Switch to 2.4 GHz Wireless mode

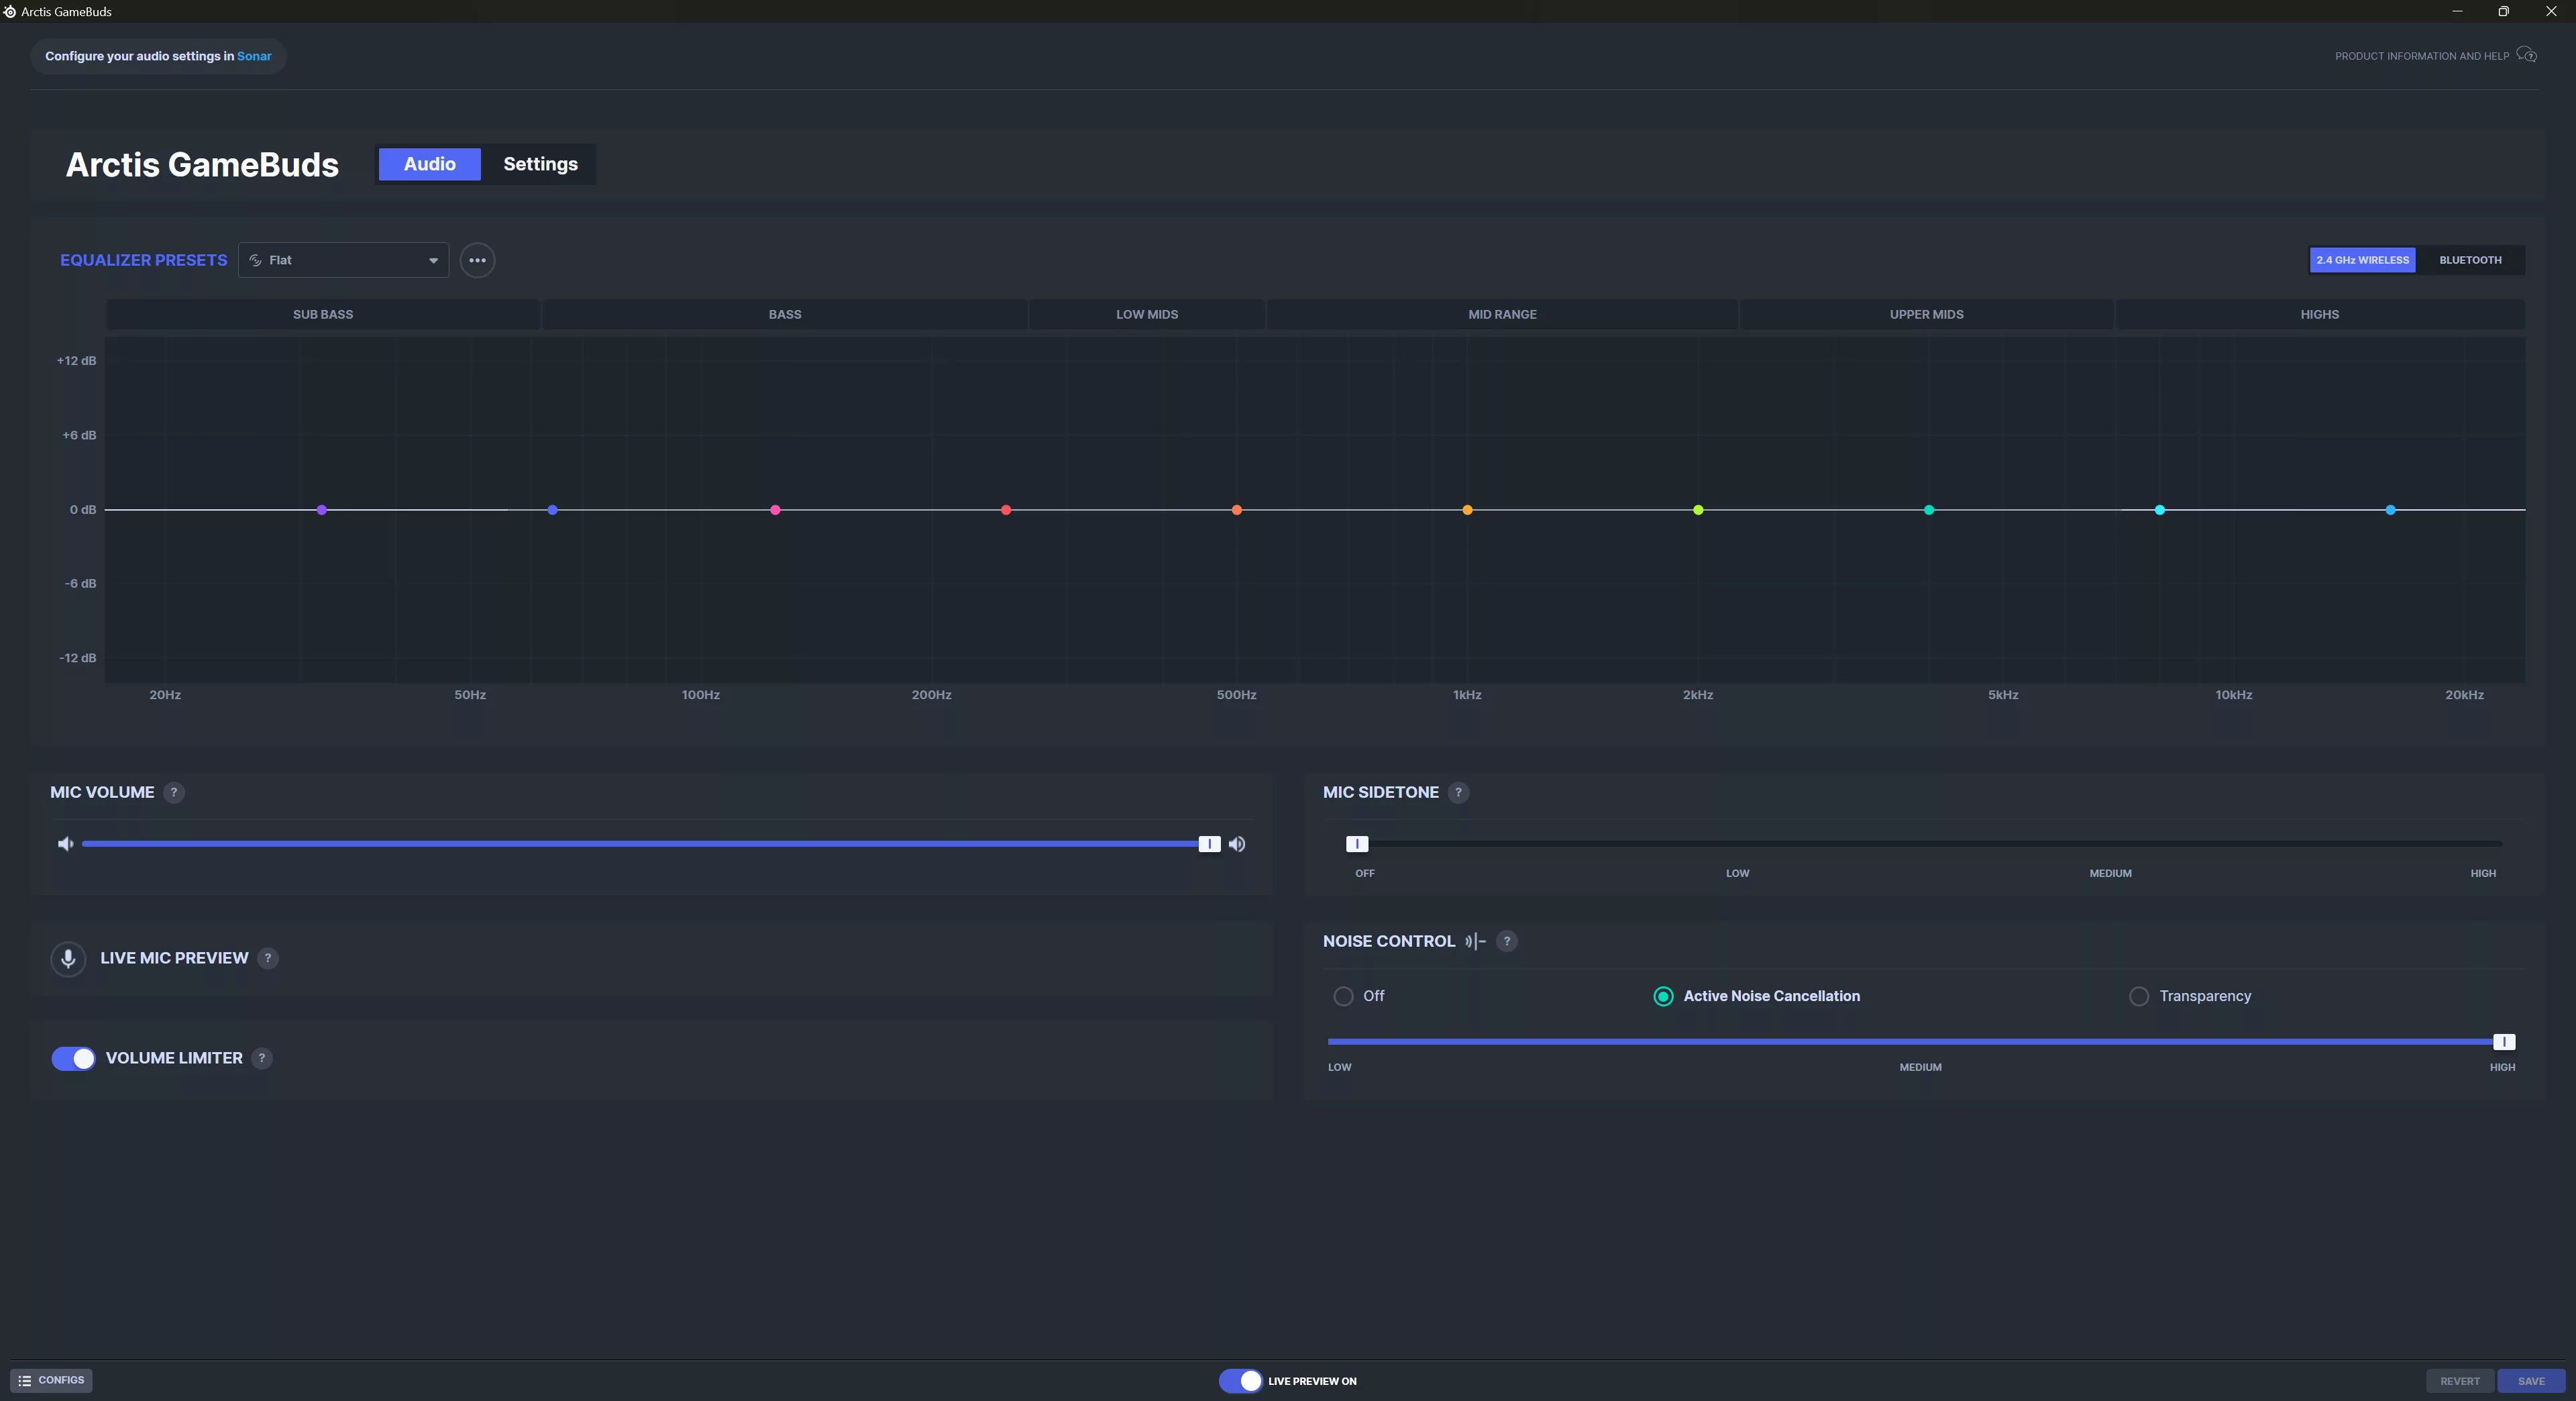click(2362, 260)
